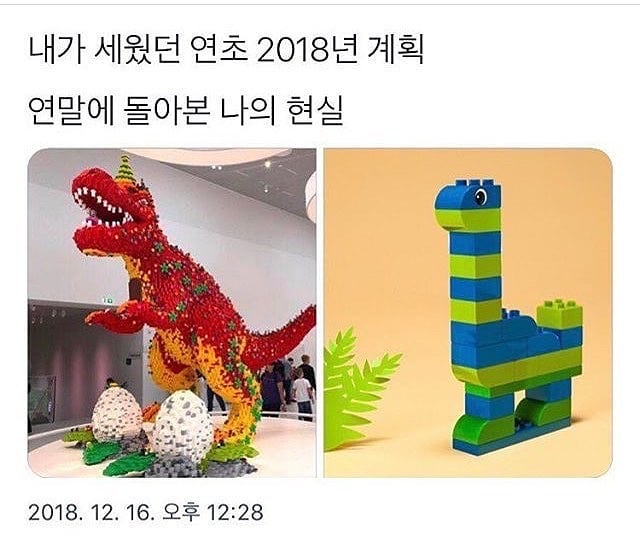This screenshot has width=640, height=553.
Task: Click the lime green block on dinosaur's back
Action: (559, 313)
